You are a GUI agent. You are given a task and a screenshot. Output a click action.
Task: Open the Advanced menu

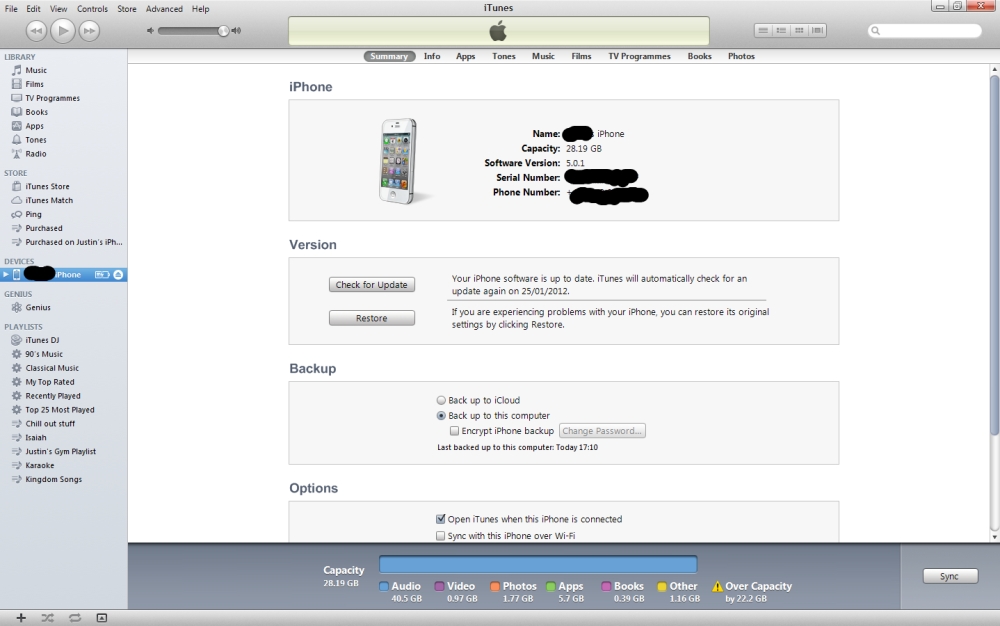pos(164,9)
